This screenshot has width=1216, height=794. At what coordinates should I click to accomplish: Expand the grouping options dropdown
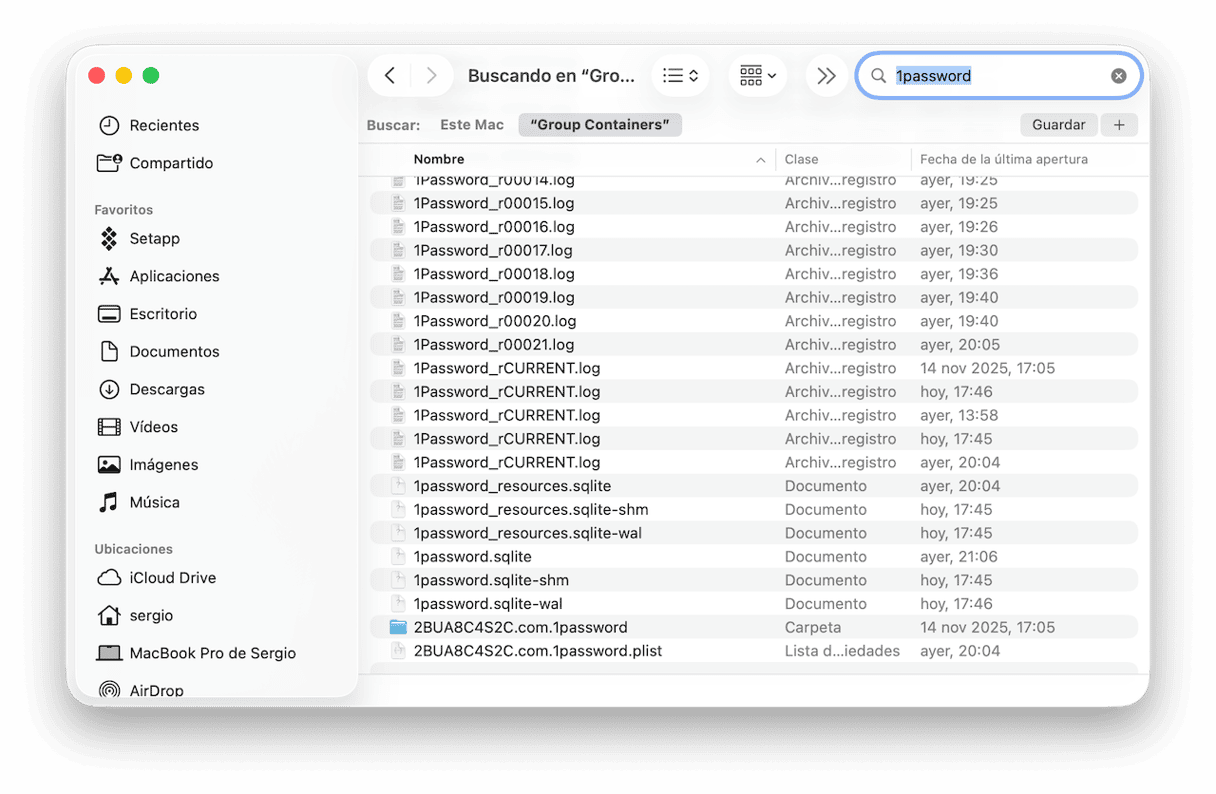coord(758,76)
